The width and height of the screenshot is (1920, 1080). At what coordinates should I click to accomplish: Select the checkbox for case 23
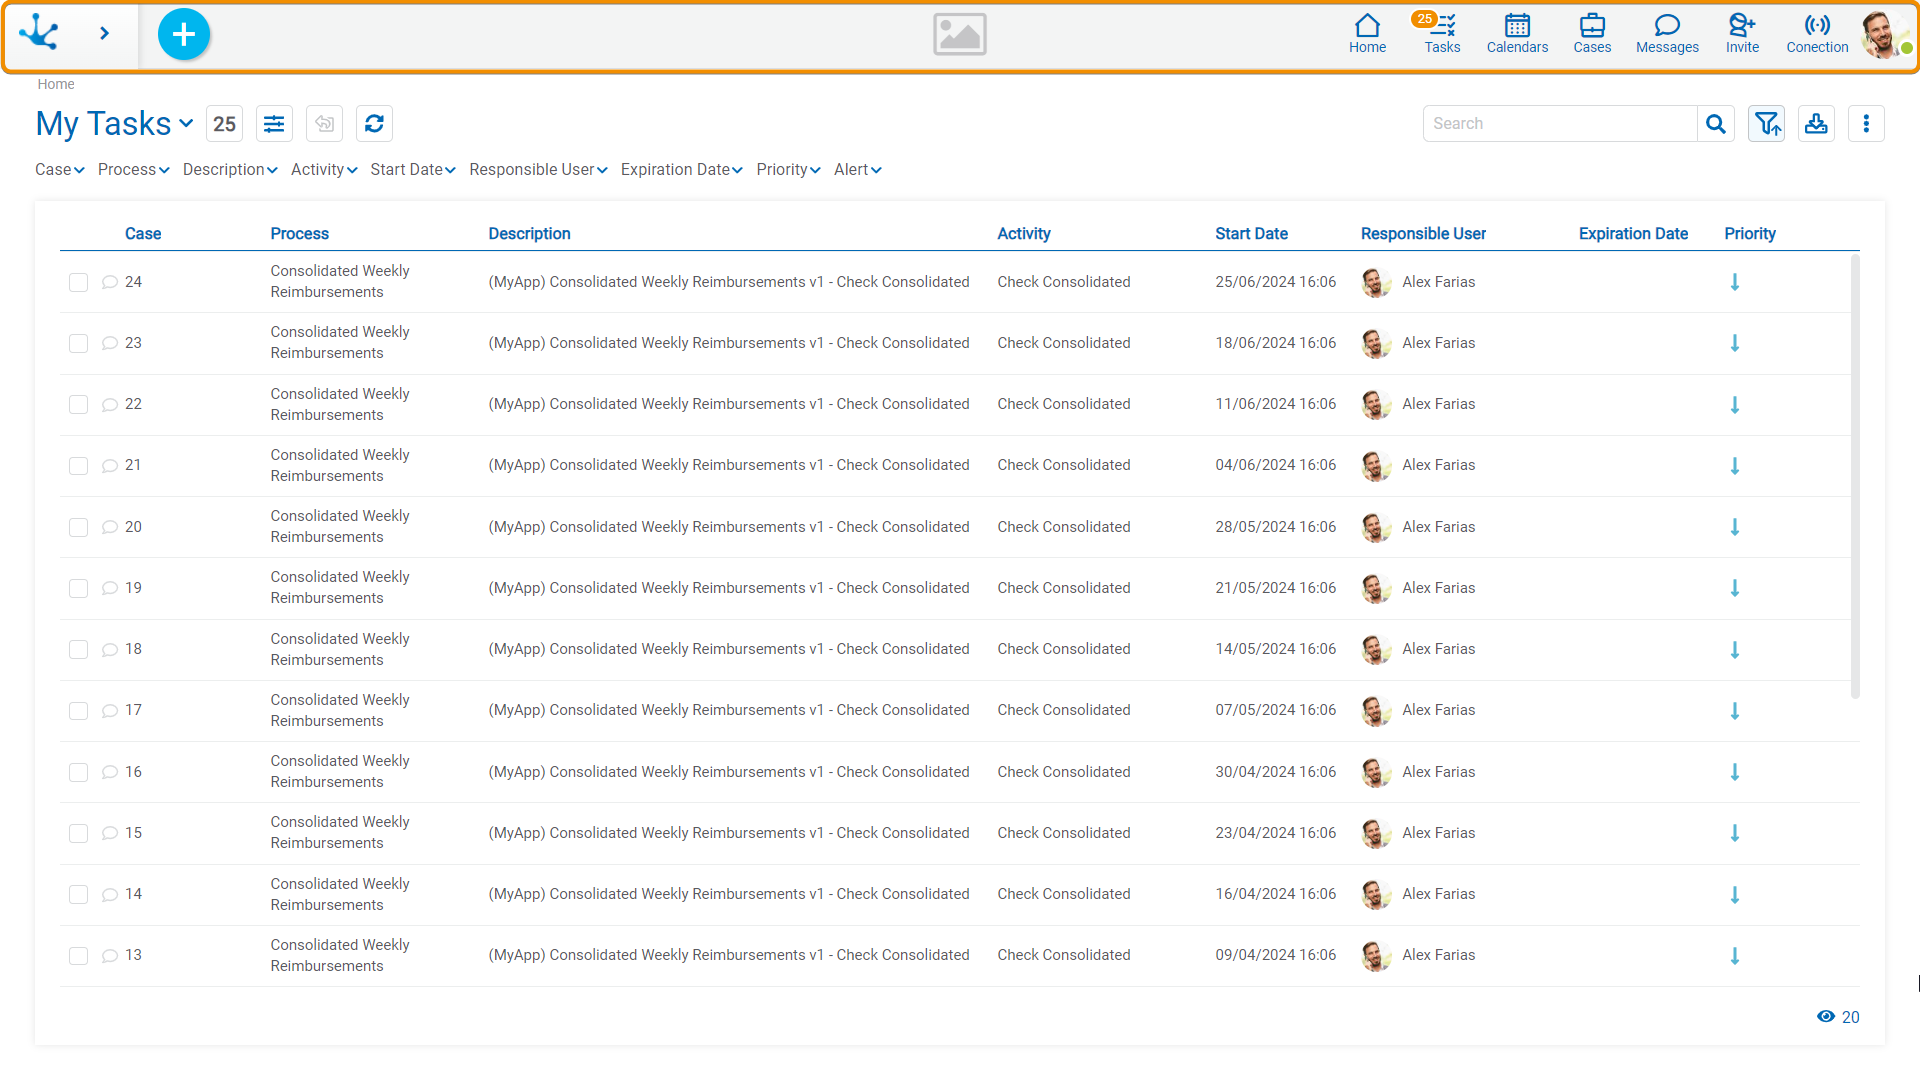[x=78, y=343]
